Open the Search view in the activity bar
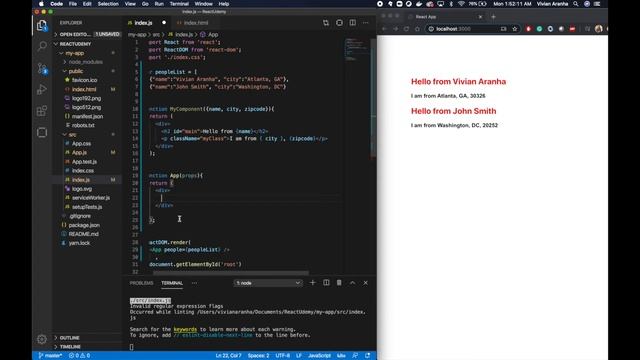 (x=42, y=46)
